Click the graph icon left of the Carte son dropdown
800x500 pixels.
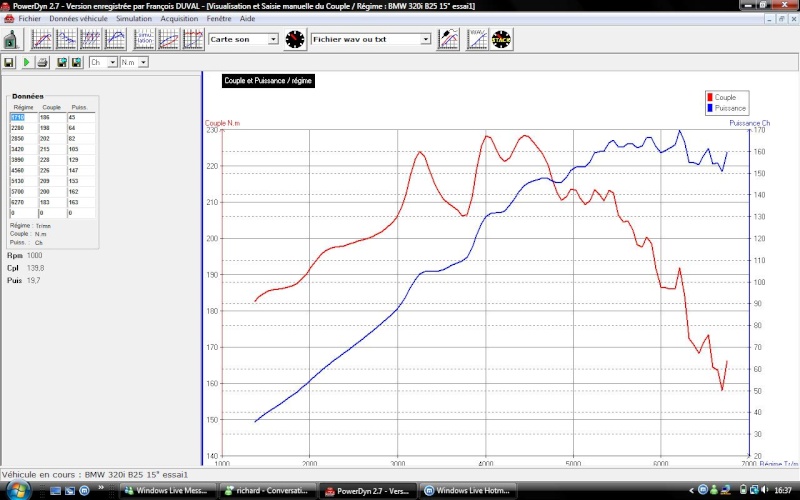pos(193,39)
